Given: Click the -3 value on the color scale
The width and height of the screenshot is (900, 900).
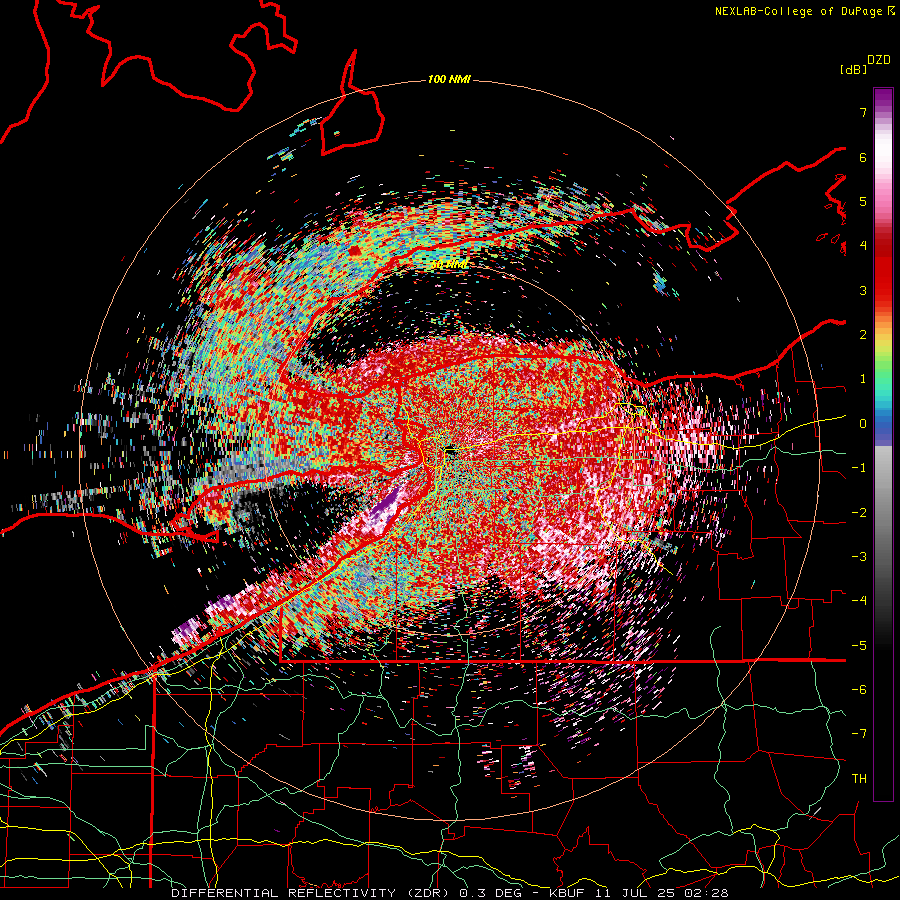Looking at the screenshot, I should pyautogui.click(x=859, y=557).
